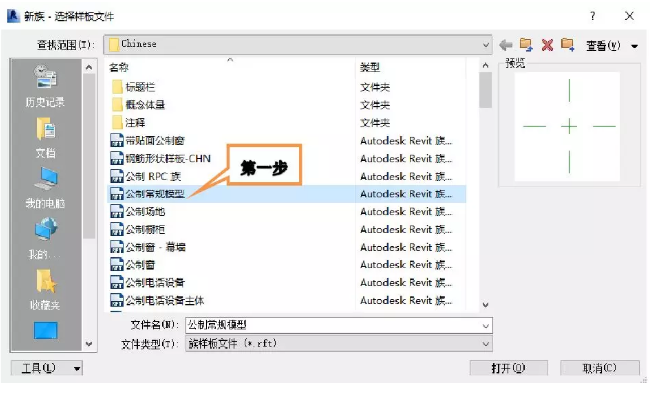Select the 带贴面公制窗 template file
The width and height of the screenshot is (652, 396).
[148, 141]
